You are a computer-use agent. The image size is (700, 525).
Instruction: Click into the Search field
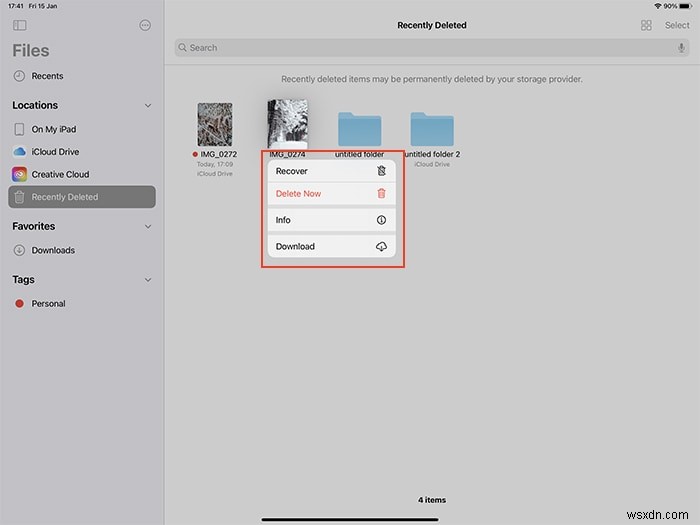pyautogui.click(x=432, y=48)
